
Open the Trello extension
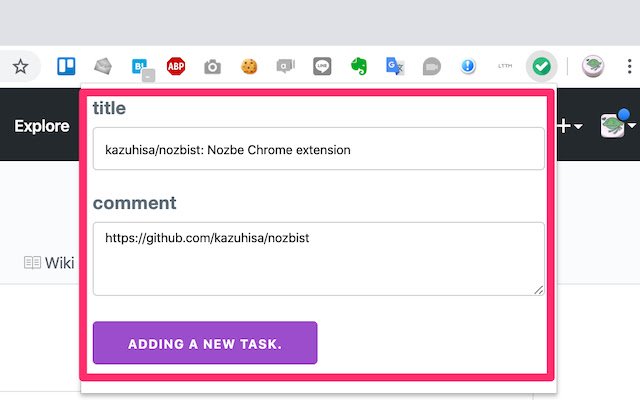66,66
